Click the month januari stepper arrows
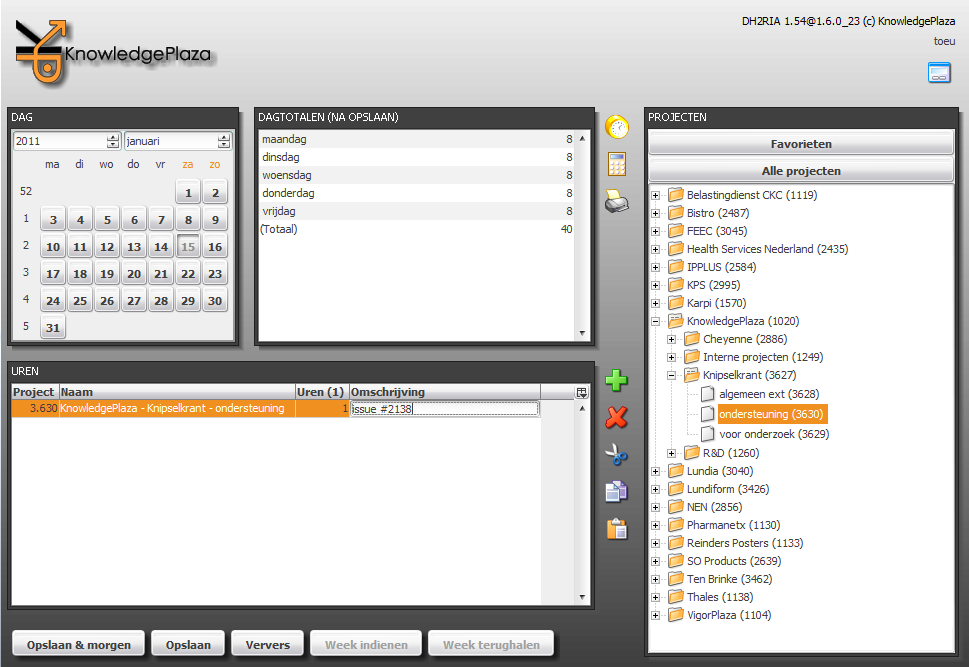 click(224, 141)
